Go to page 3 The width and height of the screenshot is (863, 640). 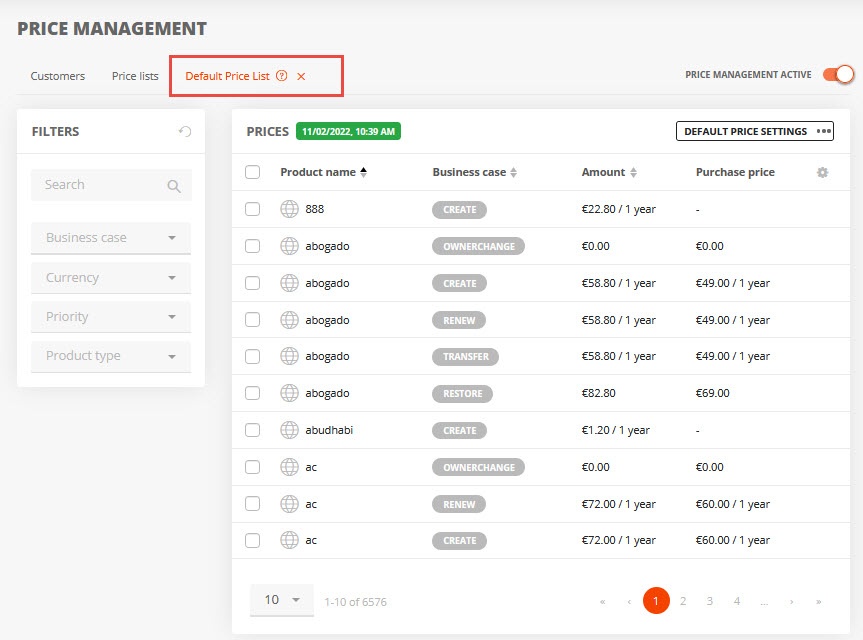(x=709, y=601)
